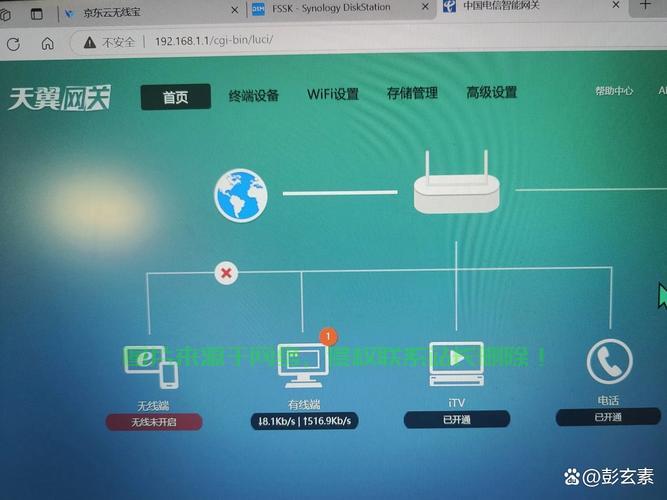Open the WiFi设置 menu item
Image resolution: width=667 pixels, height=500 pixels.
[x=332, y=94]
